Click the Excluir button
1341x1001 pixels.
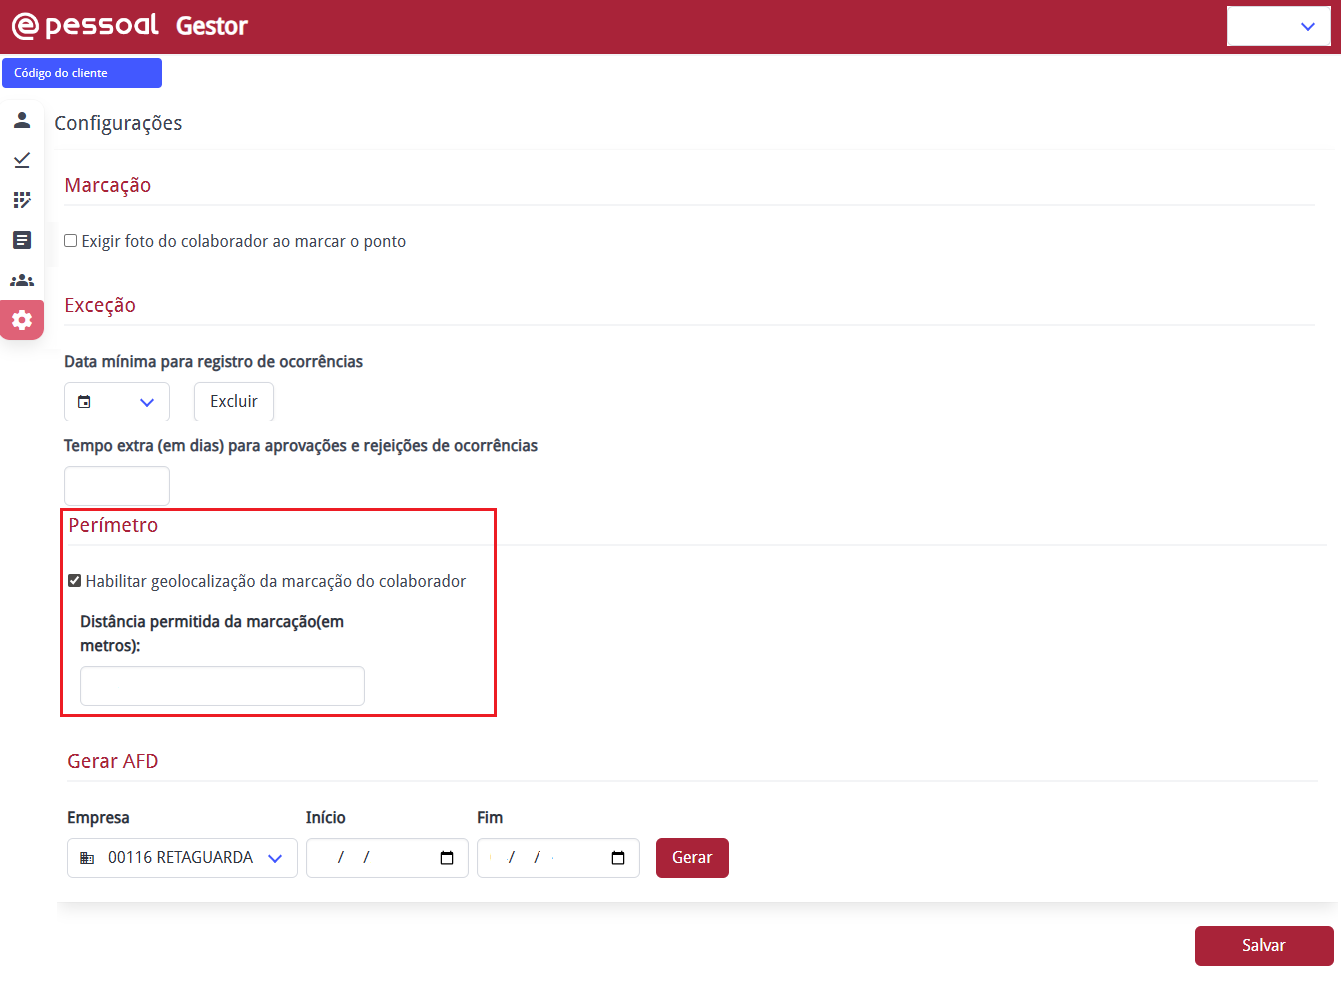tap(234, 402)
